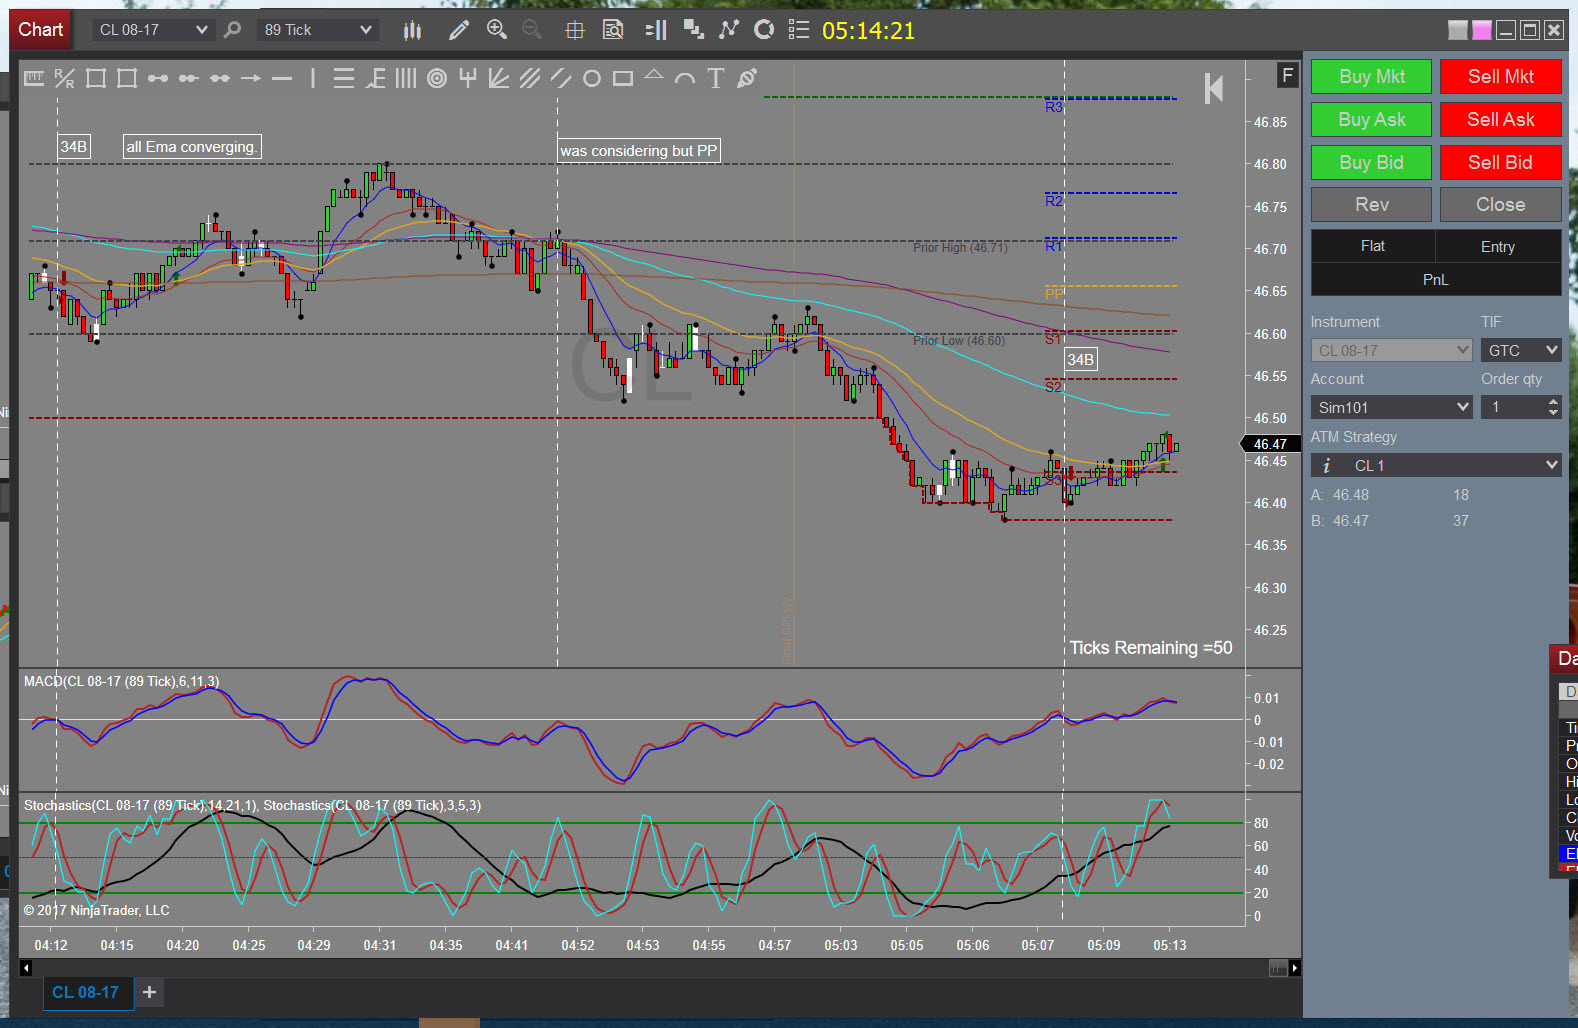1578x1028 pixels.
Task: Open the drawing tools pencil icon
Action: (x=458, y=30)
